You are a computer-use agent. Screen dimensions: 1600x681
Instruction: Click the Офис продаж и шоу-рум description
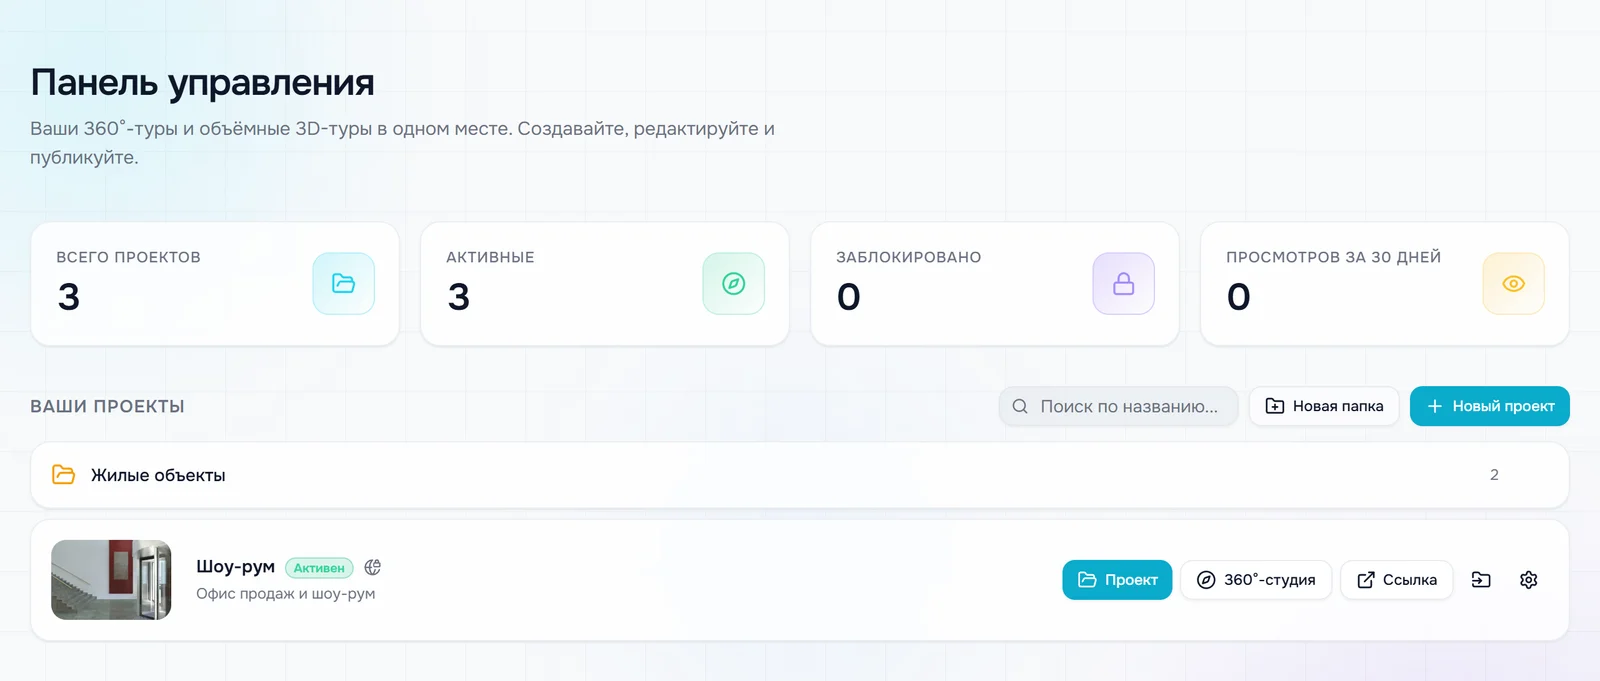286,594
